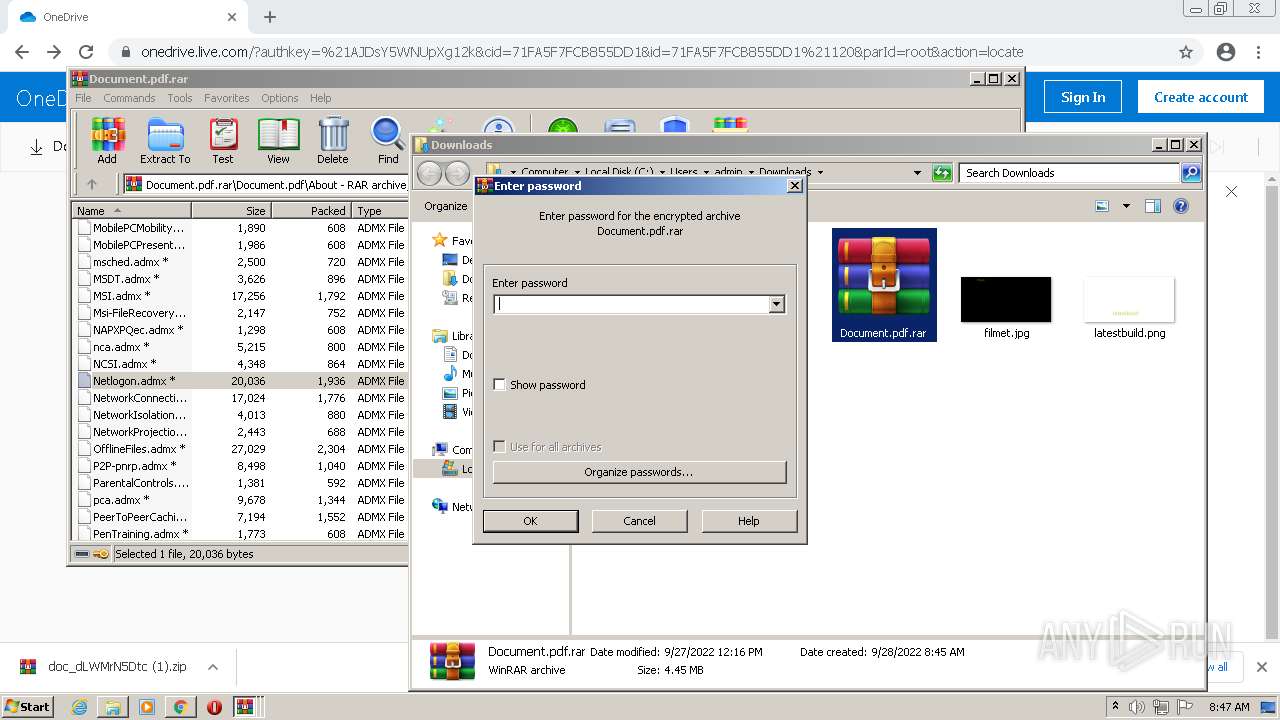The image size is (1280, 720).
Task: Sort by Name column header in WinRAR
Action: click(x=131, y=211)
